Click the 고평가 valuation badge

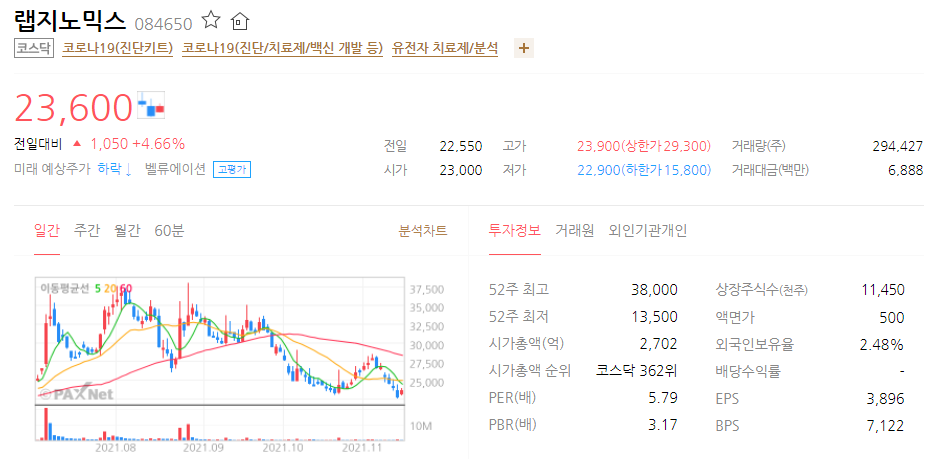232,170
